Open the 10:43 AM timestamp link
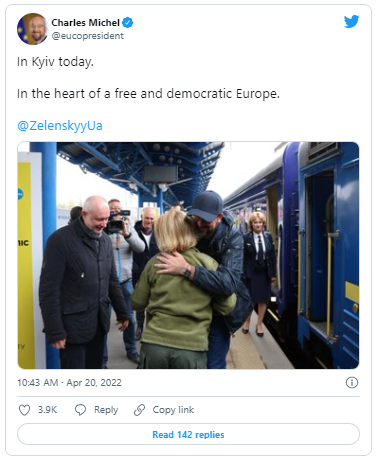The width and height of the screenshot is (378, 464). coord(38,383)
